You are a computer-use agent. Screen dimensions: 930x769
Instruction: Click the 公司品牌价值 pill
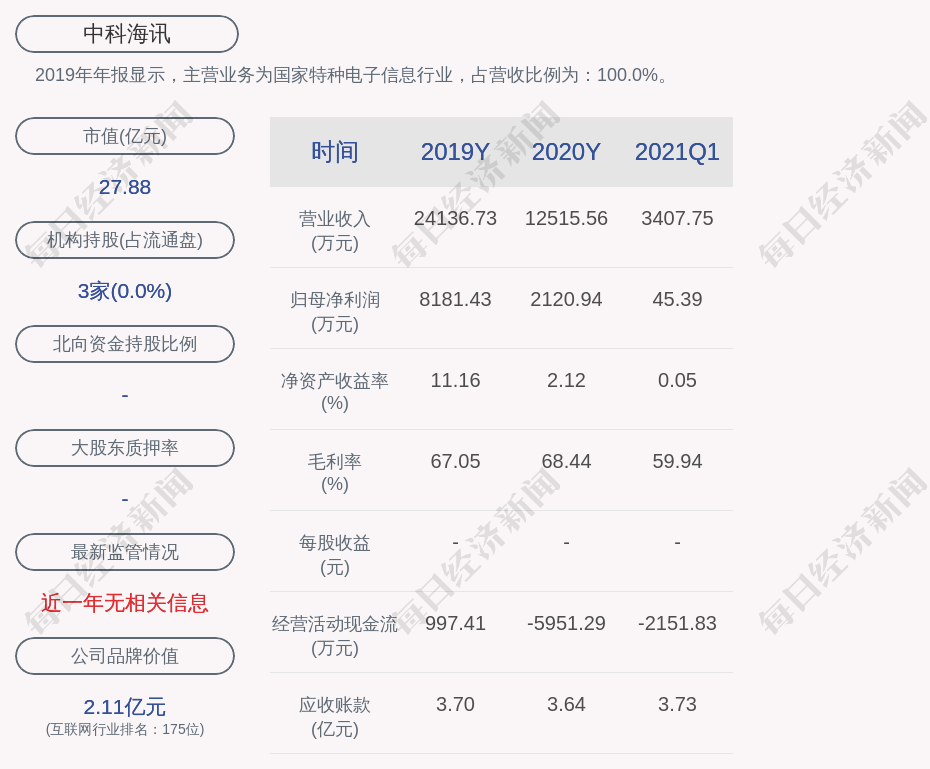[x=125, y=656]
